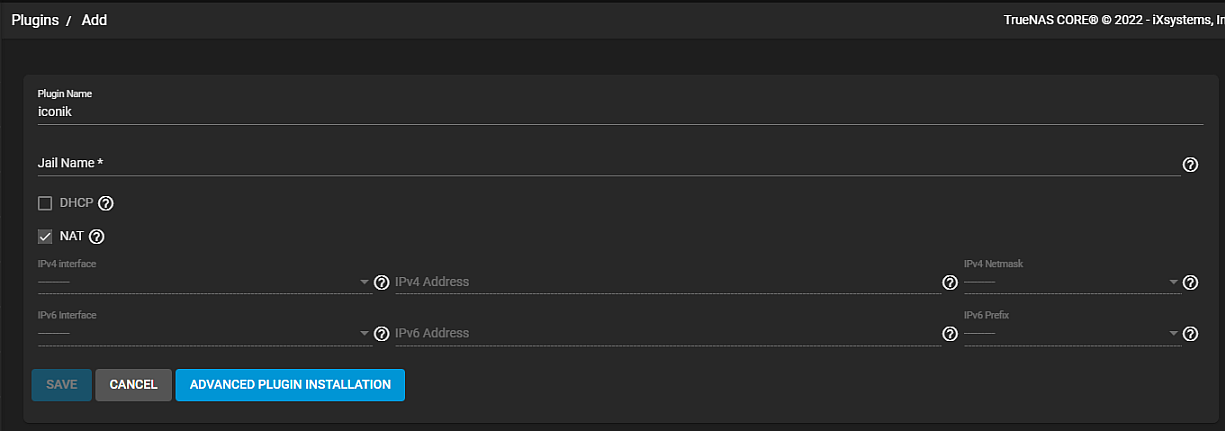The image size is (1225, 431).
Task: Click the IPv4 Netmask help icon
Action: click(1190, 283)
